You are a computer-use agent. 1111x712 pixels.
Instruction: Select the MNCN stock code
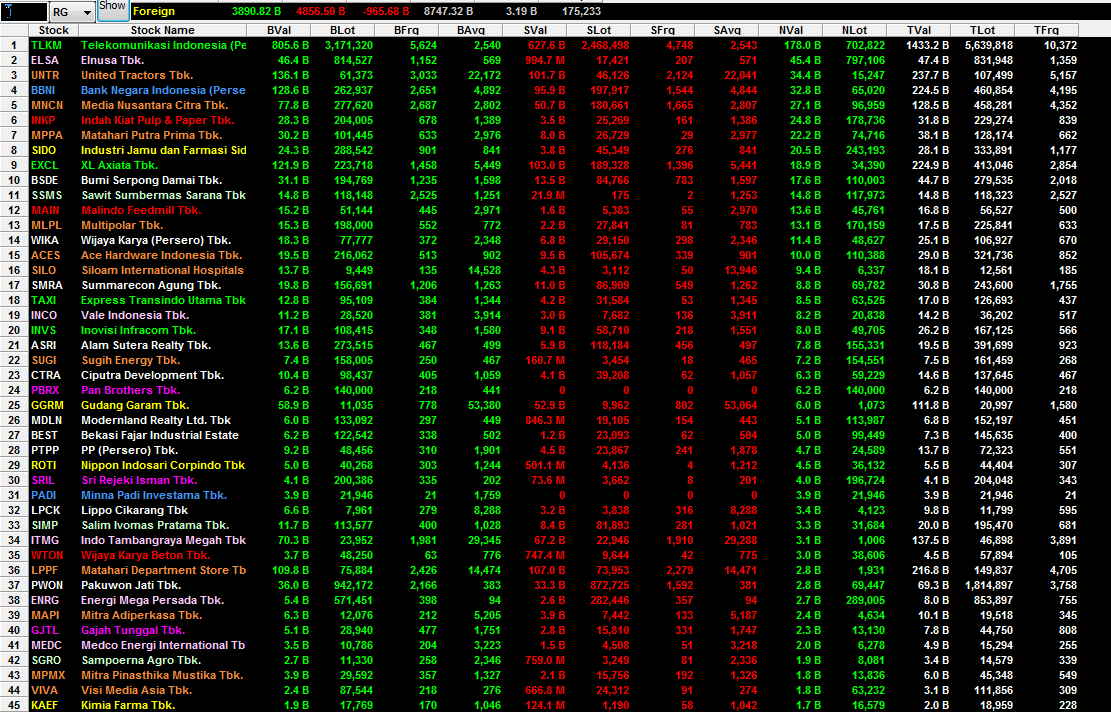coord(47,105)
